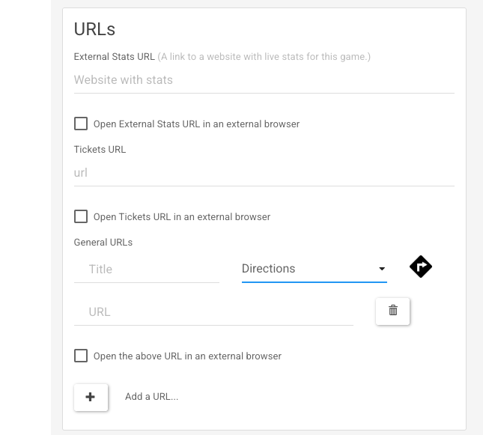Delete the URL entry with trash icon
The width and height of the screenshot is (483, 435).
point(393,311)
